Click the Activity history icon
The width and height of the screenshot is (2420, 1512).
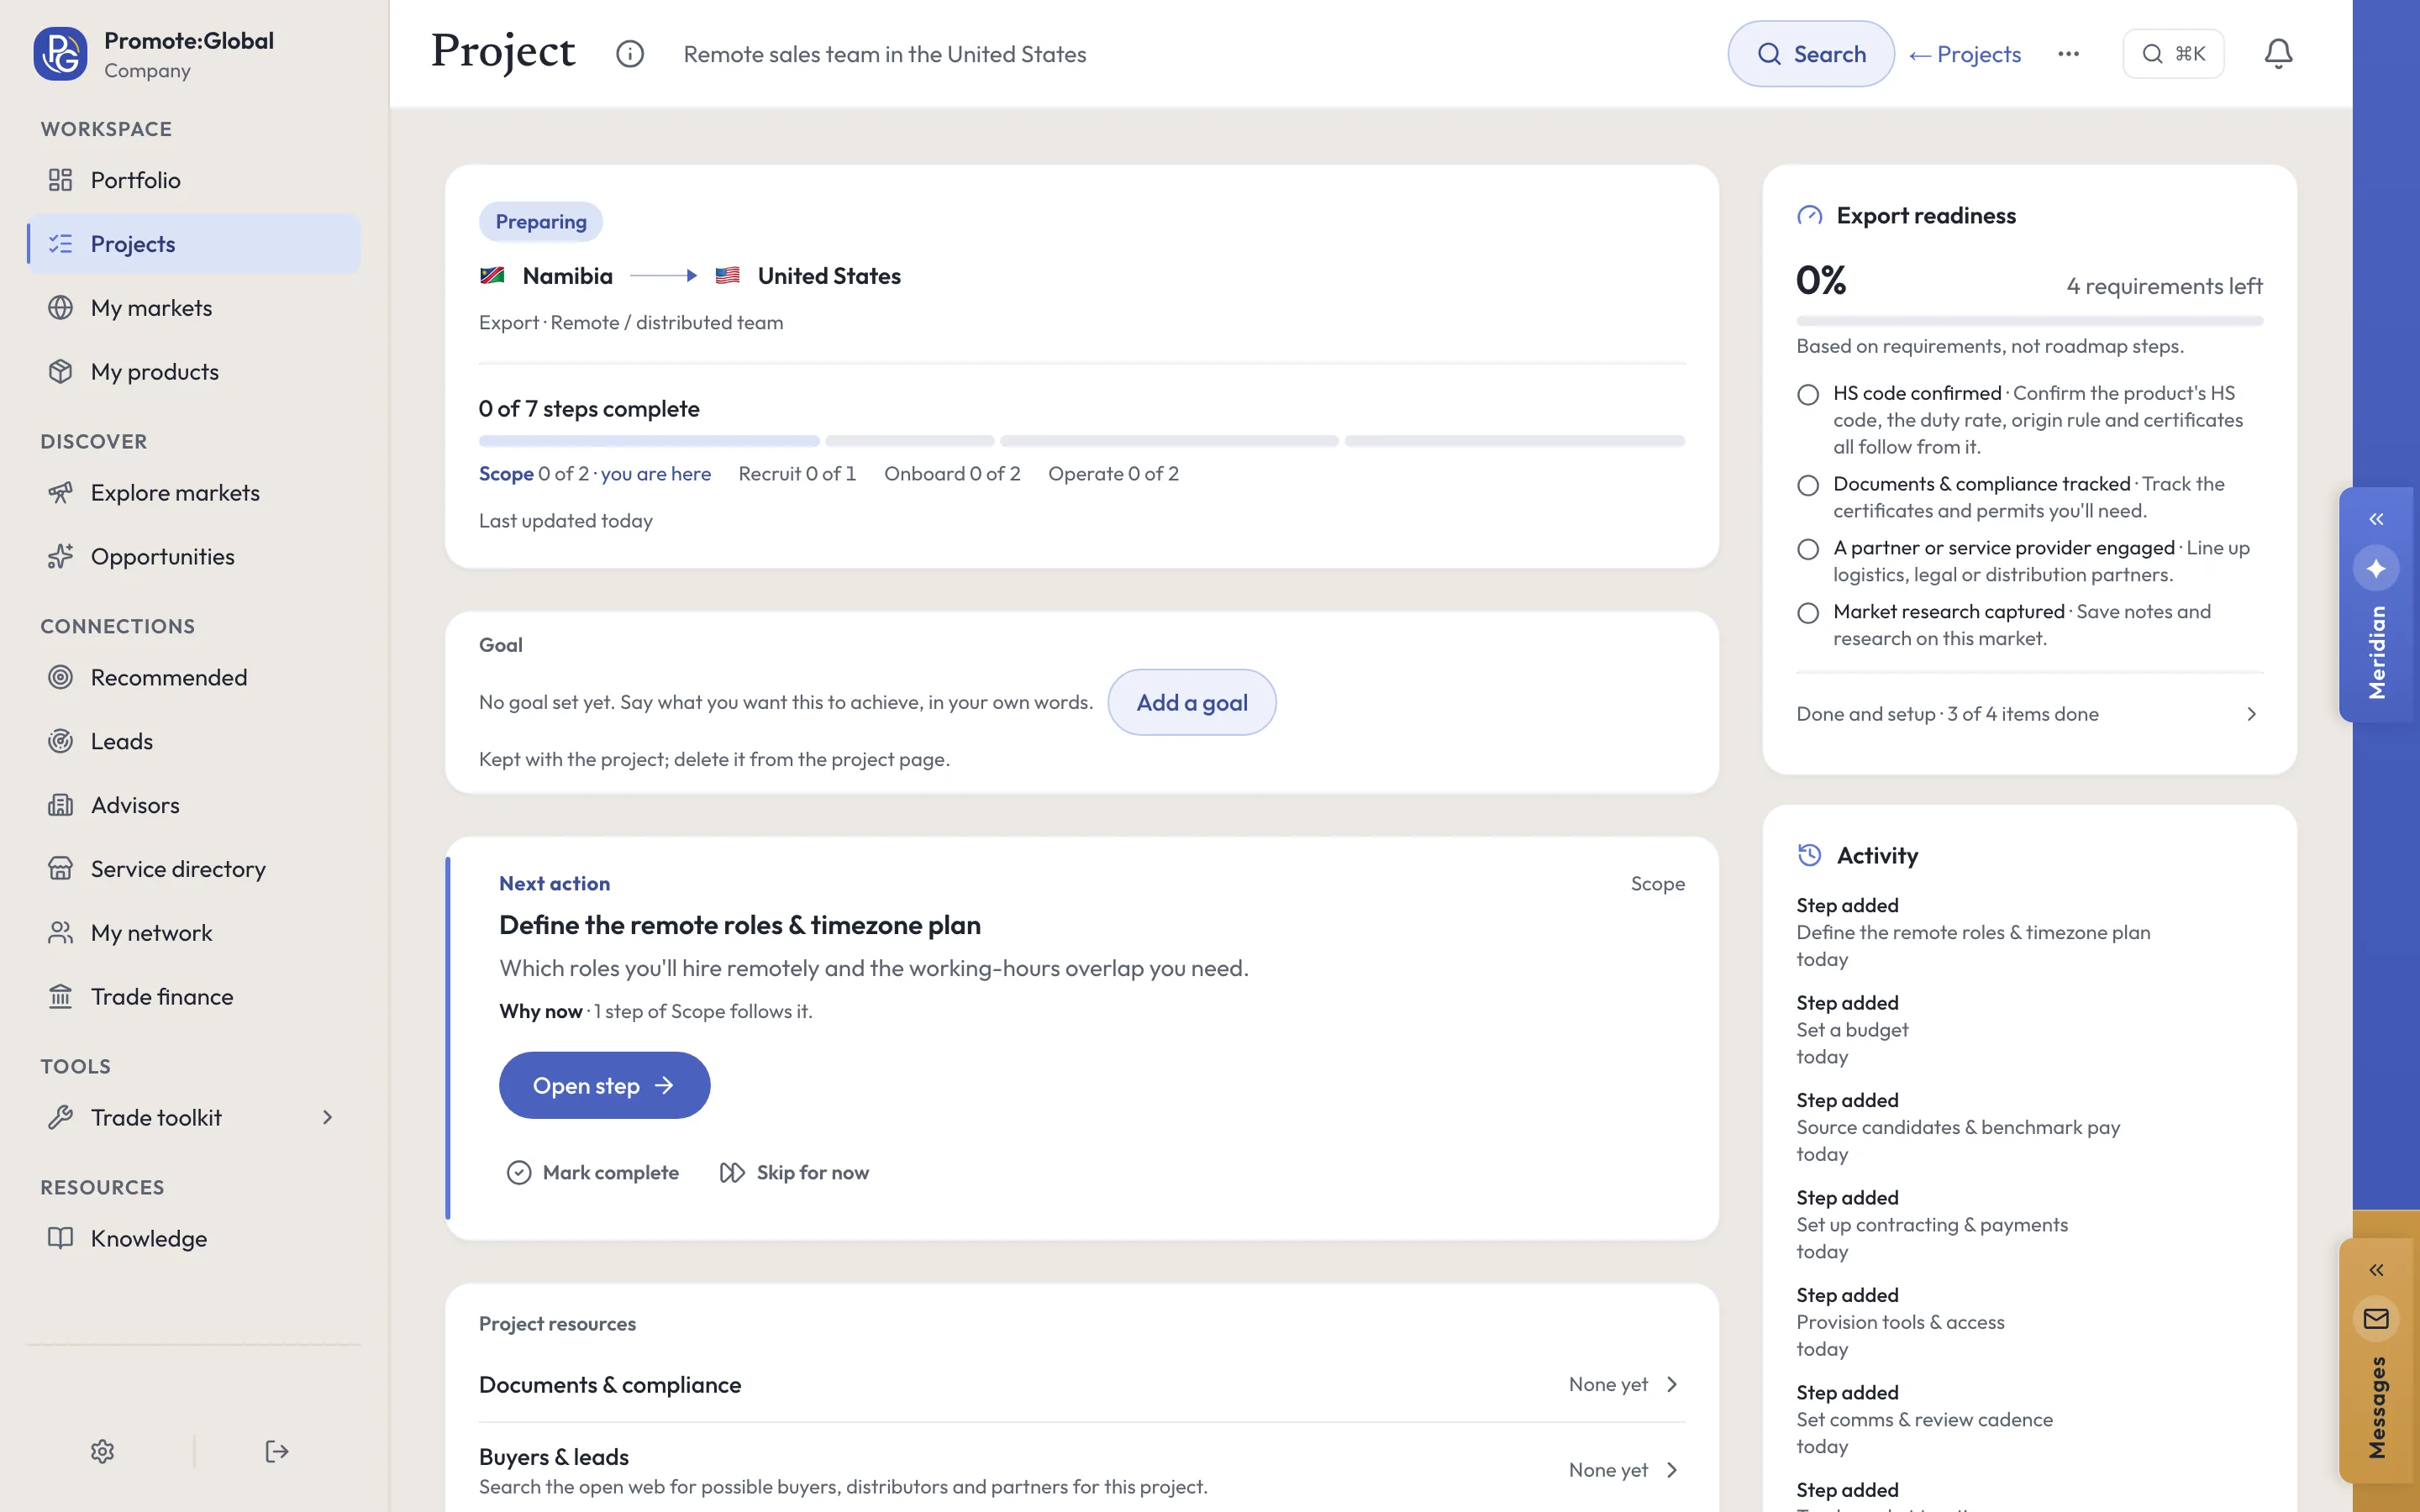click(x=1809, y=855)
